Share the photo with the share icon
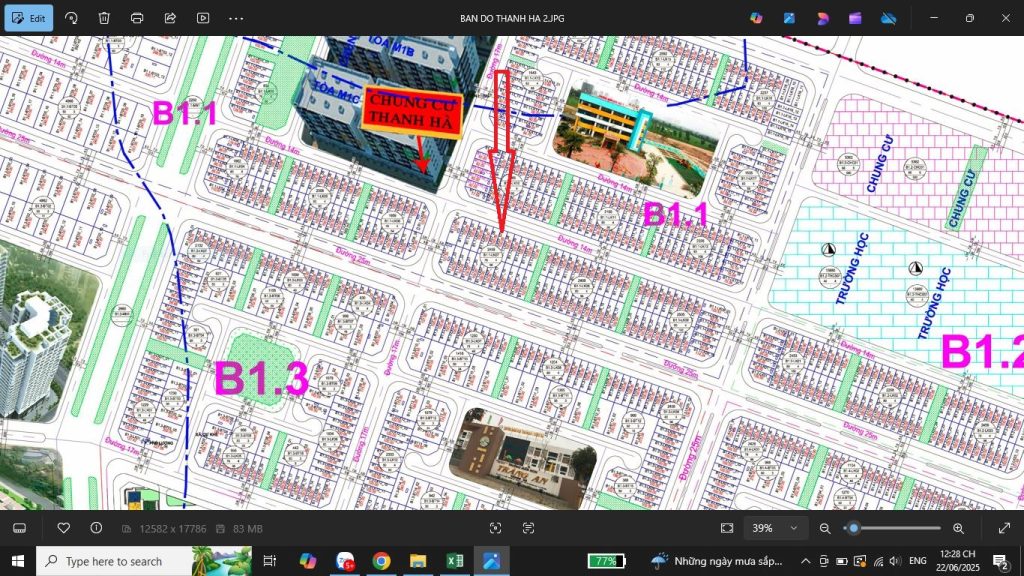The height and width of the screenshot is (576, 1024). 170,18
